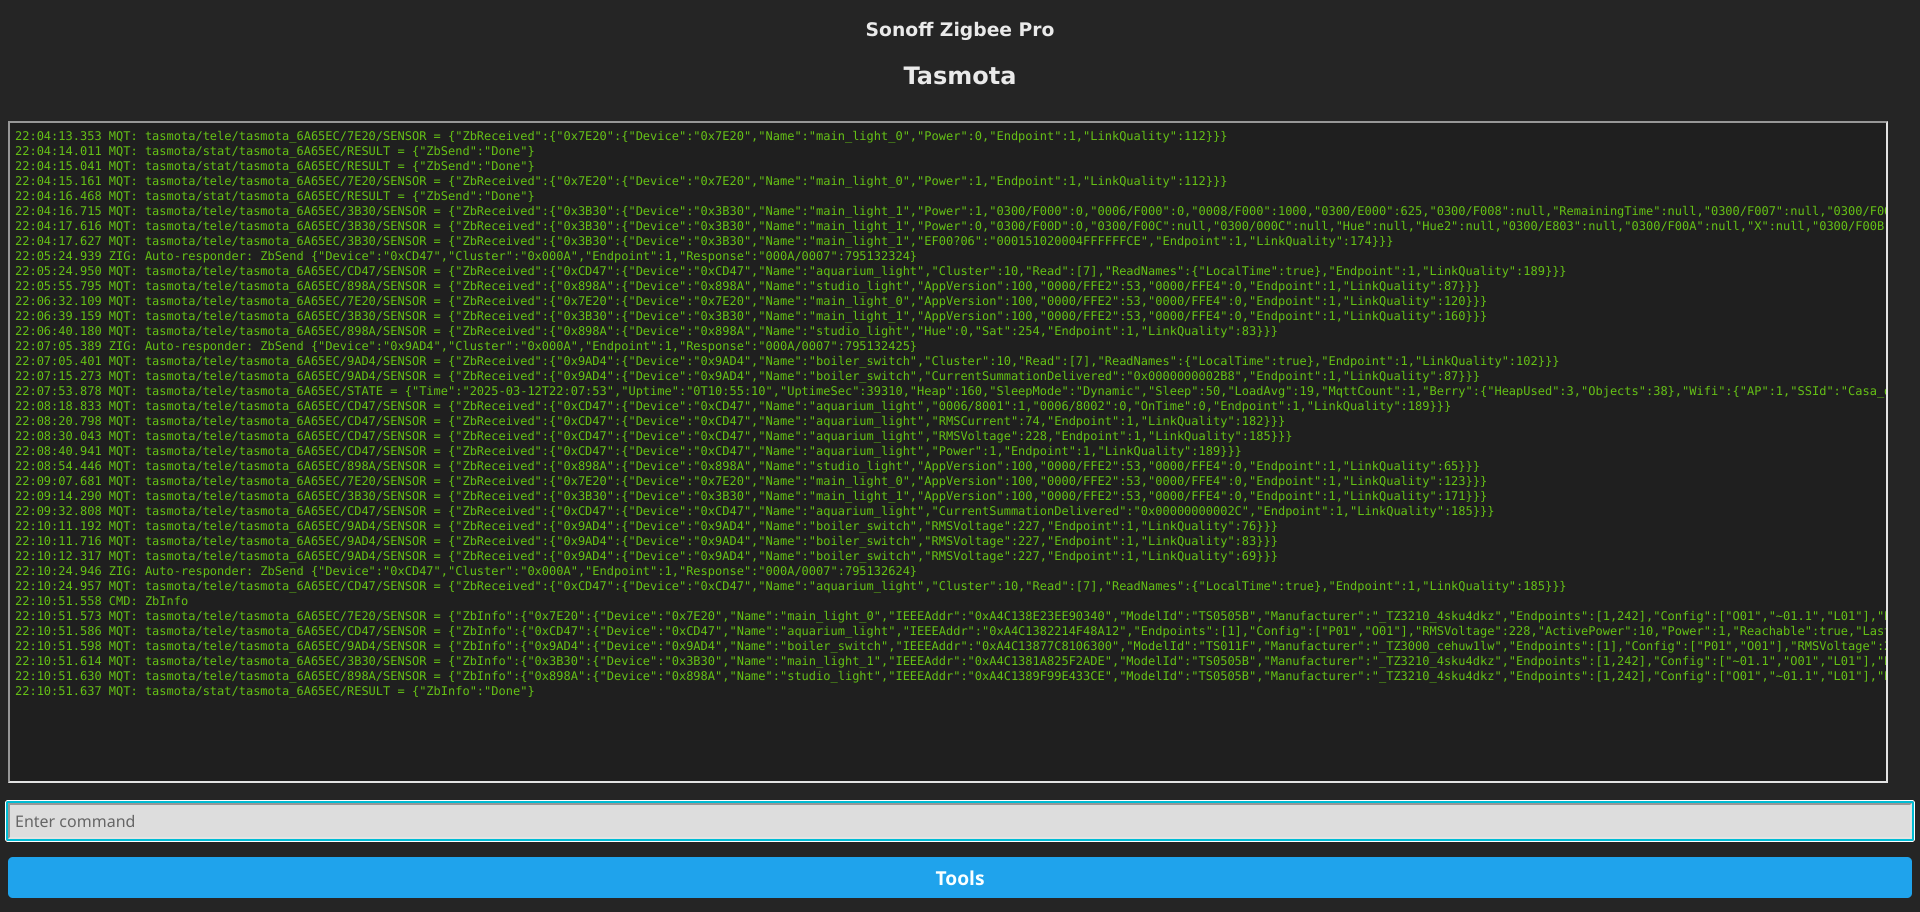The height and width of the screenshot is (912, 1920).
Task: Click the ZIG Auto-responder line at 22:05:24.939
Action: click(x=466, y=256)
